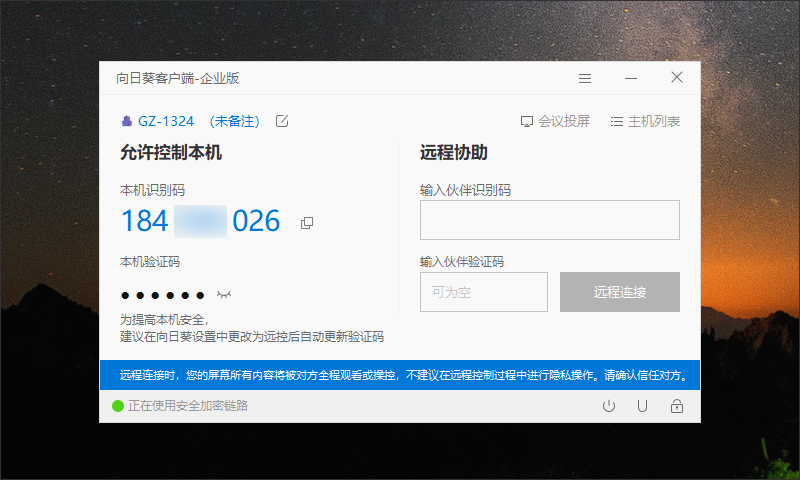Click the 本机验证码 label
This screenshot has height=480, width=800.
coord(150,262)
